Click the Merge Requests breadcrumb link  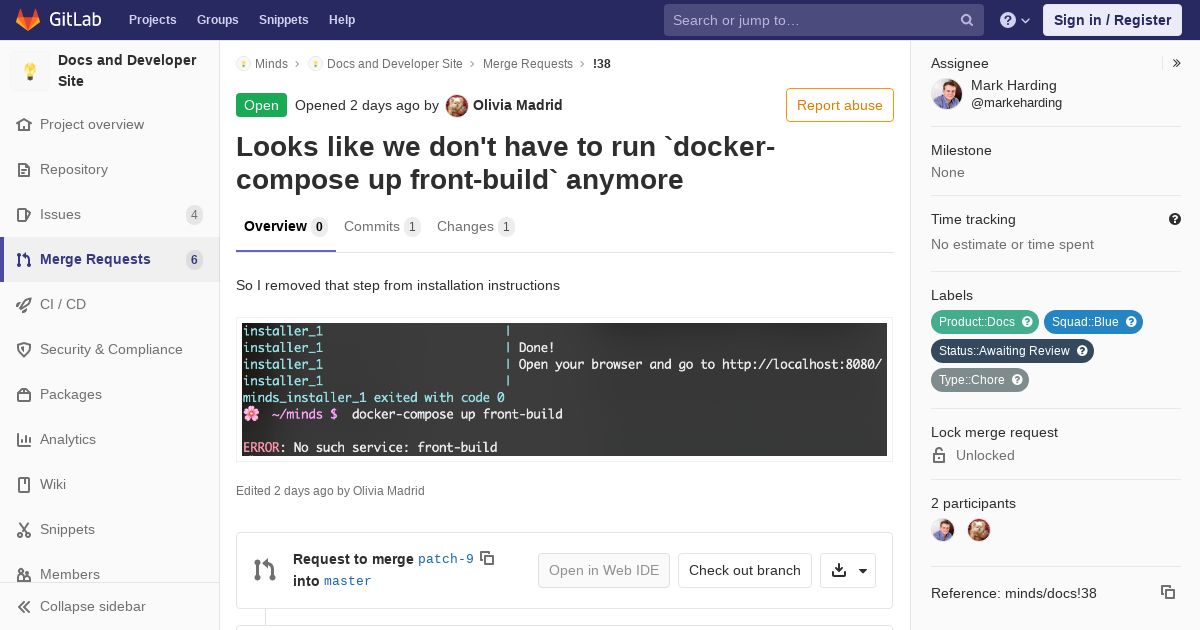528,64
